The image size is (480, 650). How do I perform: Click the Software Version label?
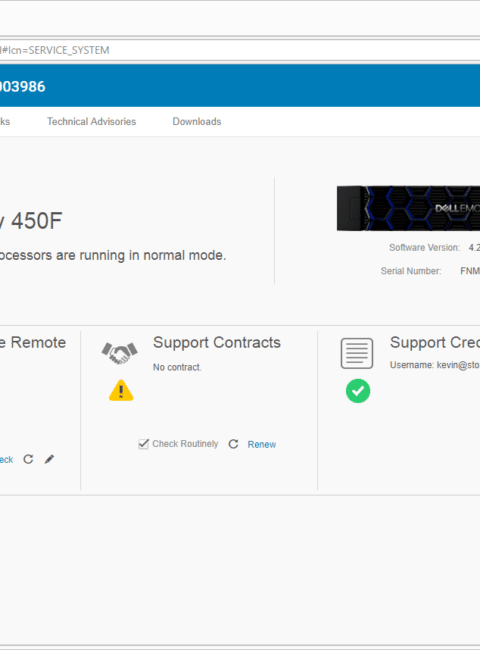(424, 247)
